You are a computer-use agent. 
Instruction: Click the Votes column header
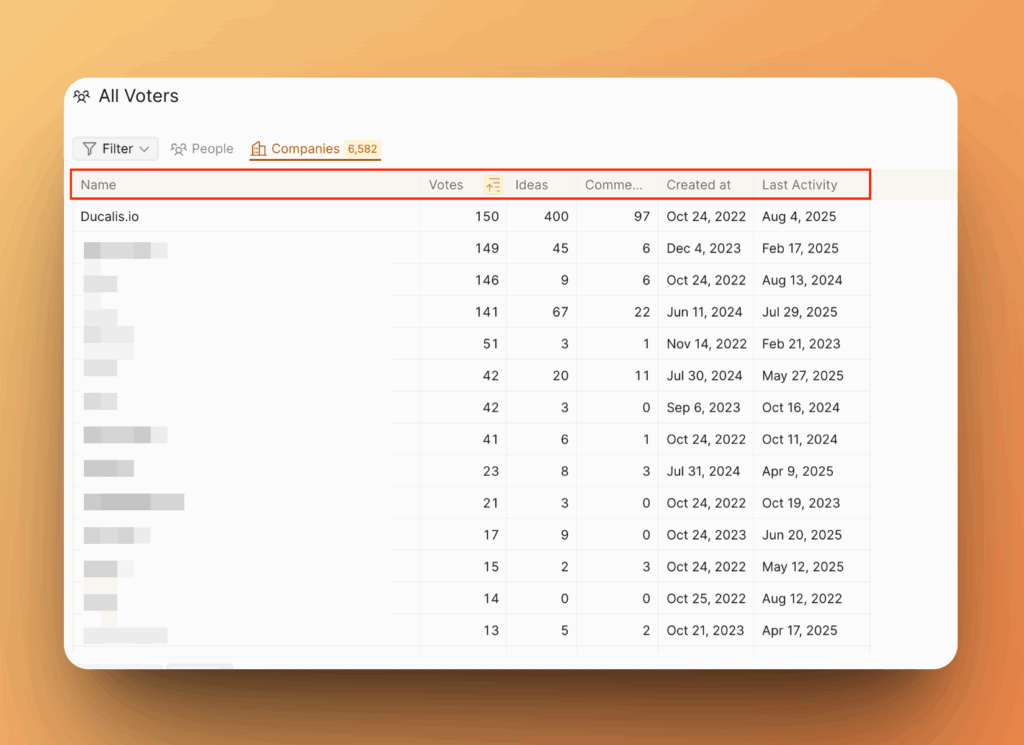[x=446, y=185]
